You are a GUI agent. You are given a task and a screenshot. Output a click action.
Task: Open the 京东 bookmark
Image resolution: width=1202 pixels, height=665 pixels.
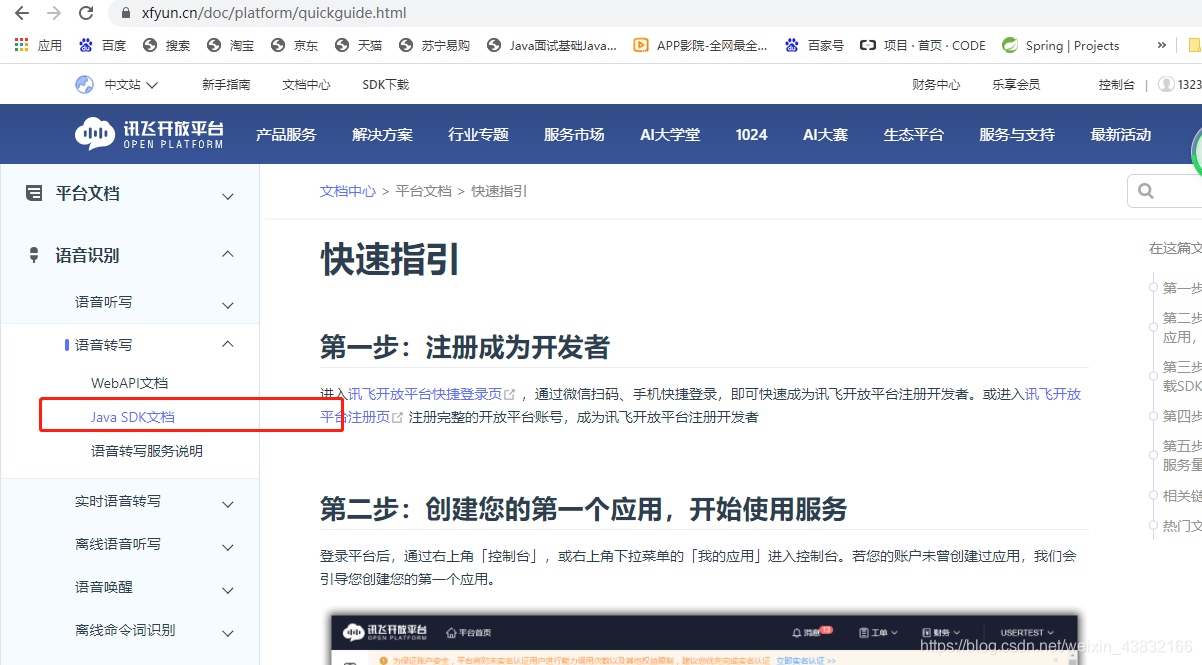point(295,45)
